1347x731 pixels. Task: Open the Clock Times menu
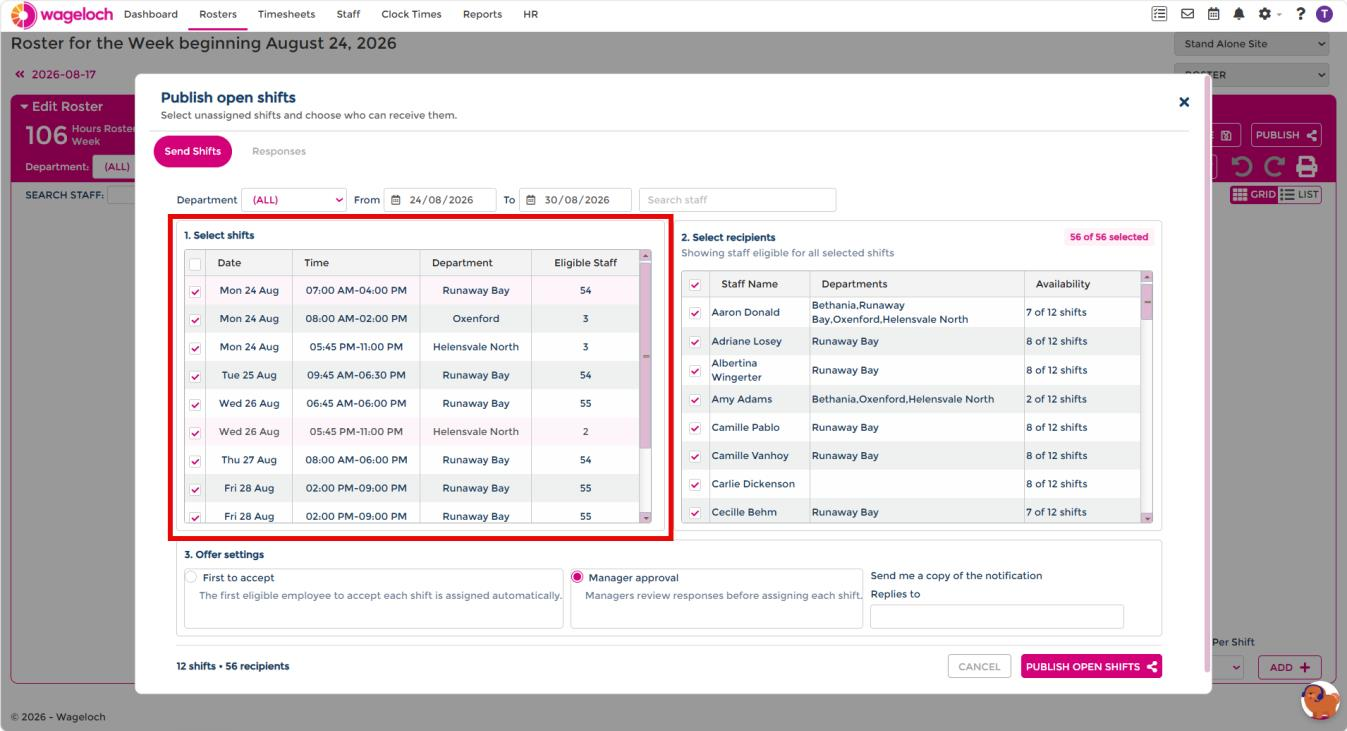coord(411,14)
